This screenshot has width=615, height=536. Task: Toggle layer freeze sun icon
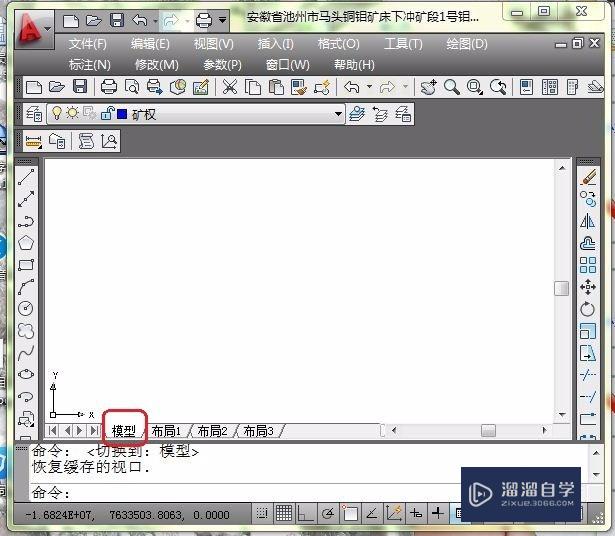coord(72,114)
